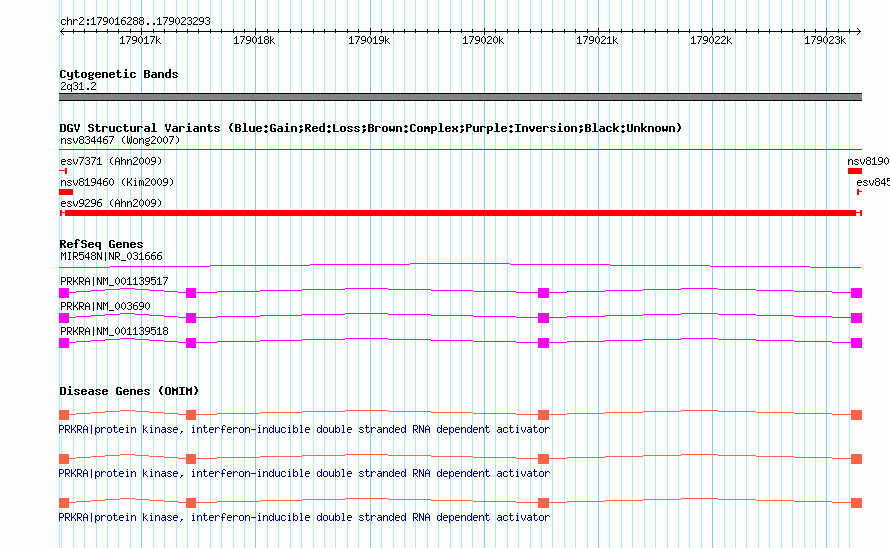Select leftmost exon of NM_001139518 transcript
The height and width of the screenshot is (548, 890).
64,343
